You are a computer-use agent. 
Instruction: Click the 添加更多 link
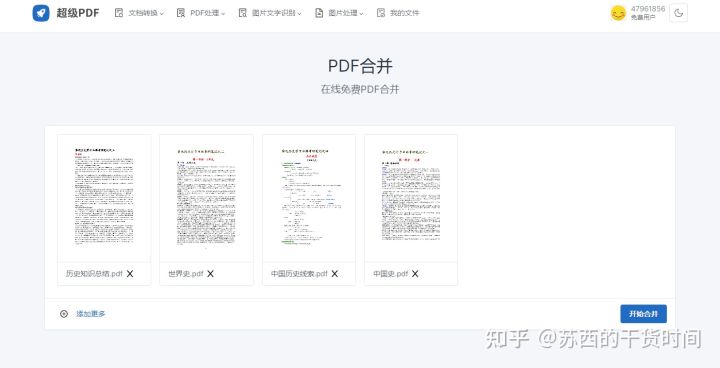coord(91,314)
